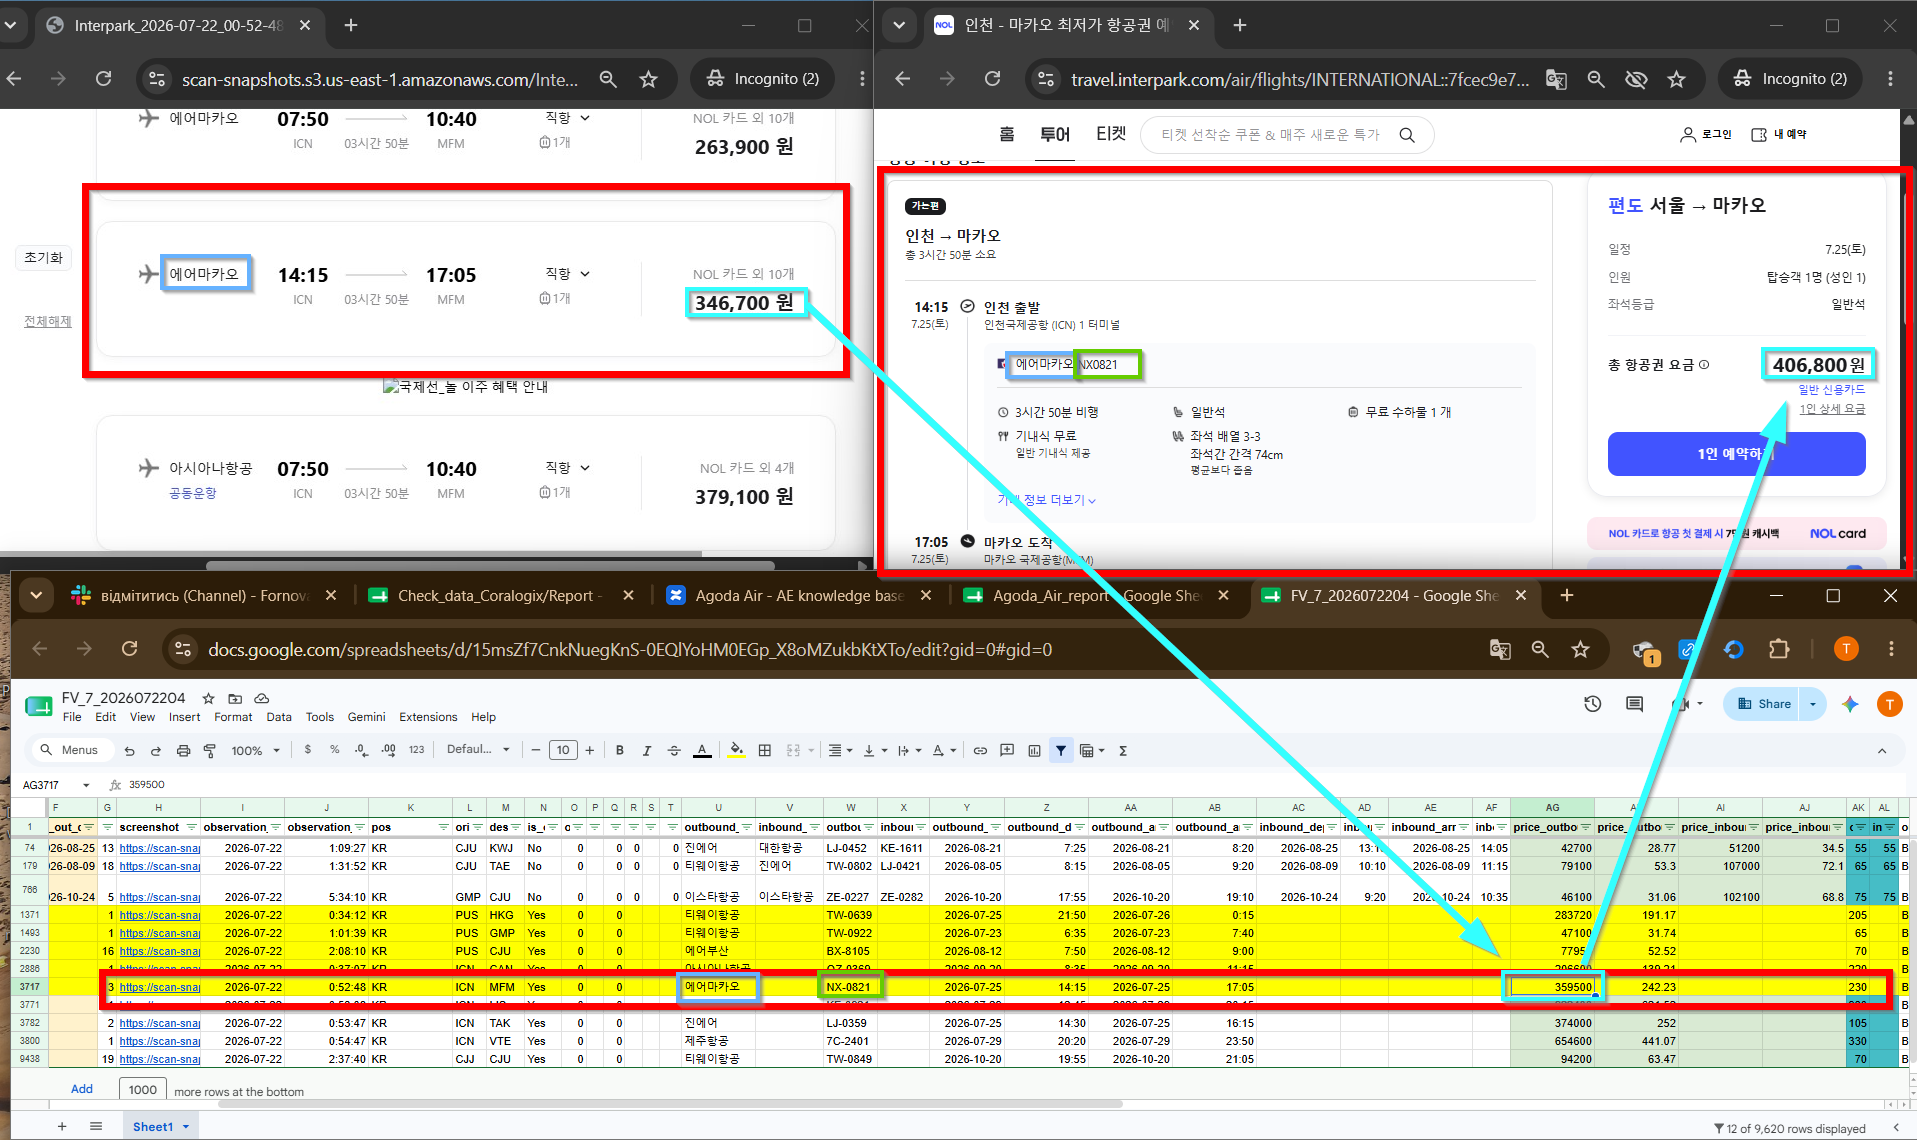This screenshot has height=1140, width=1917.
Task: Move the FV_7_2026072204 document using folder icon
Action: [235, 698]
